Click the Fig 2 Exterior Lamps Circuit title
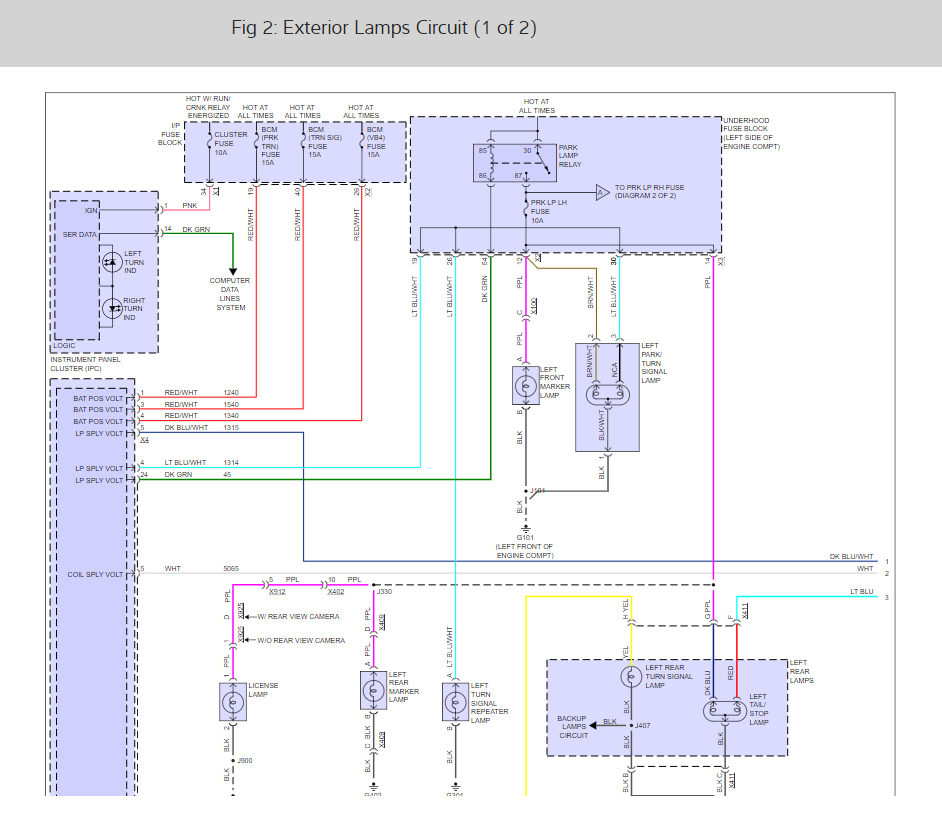 pos(384,28)
